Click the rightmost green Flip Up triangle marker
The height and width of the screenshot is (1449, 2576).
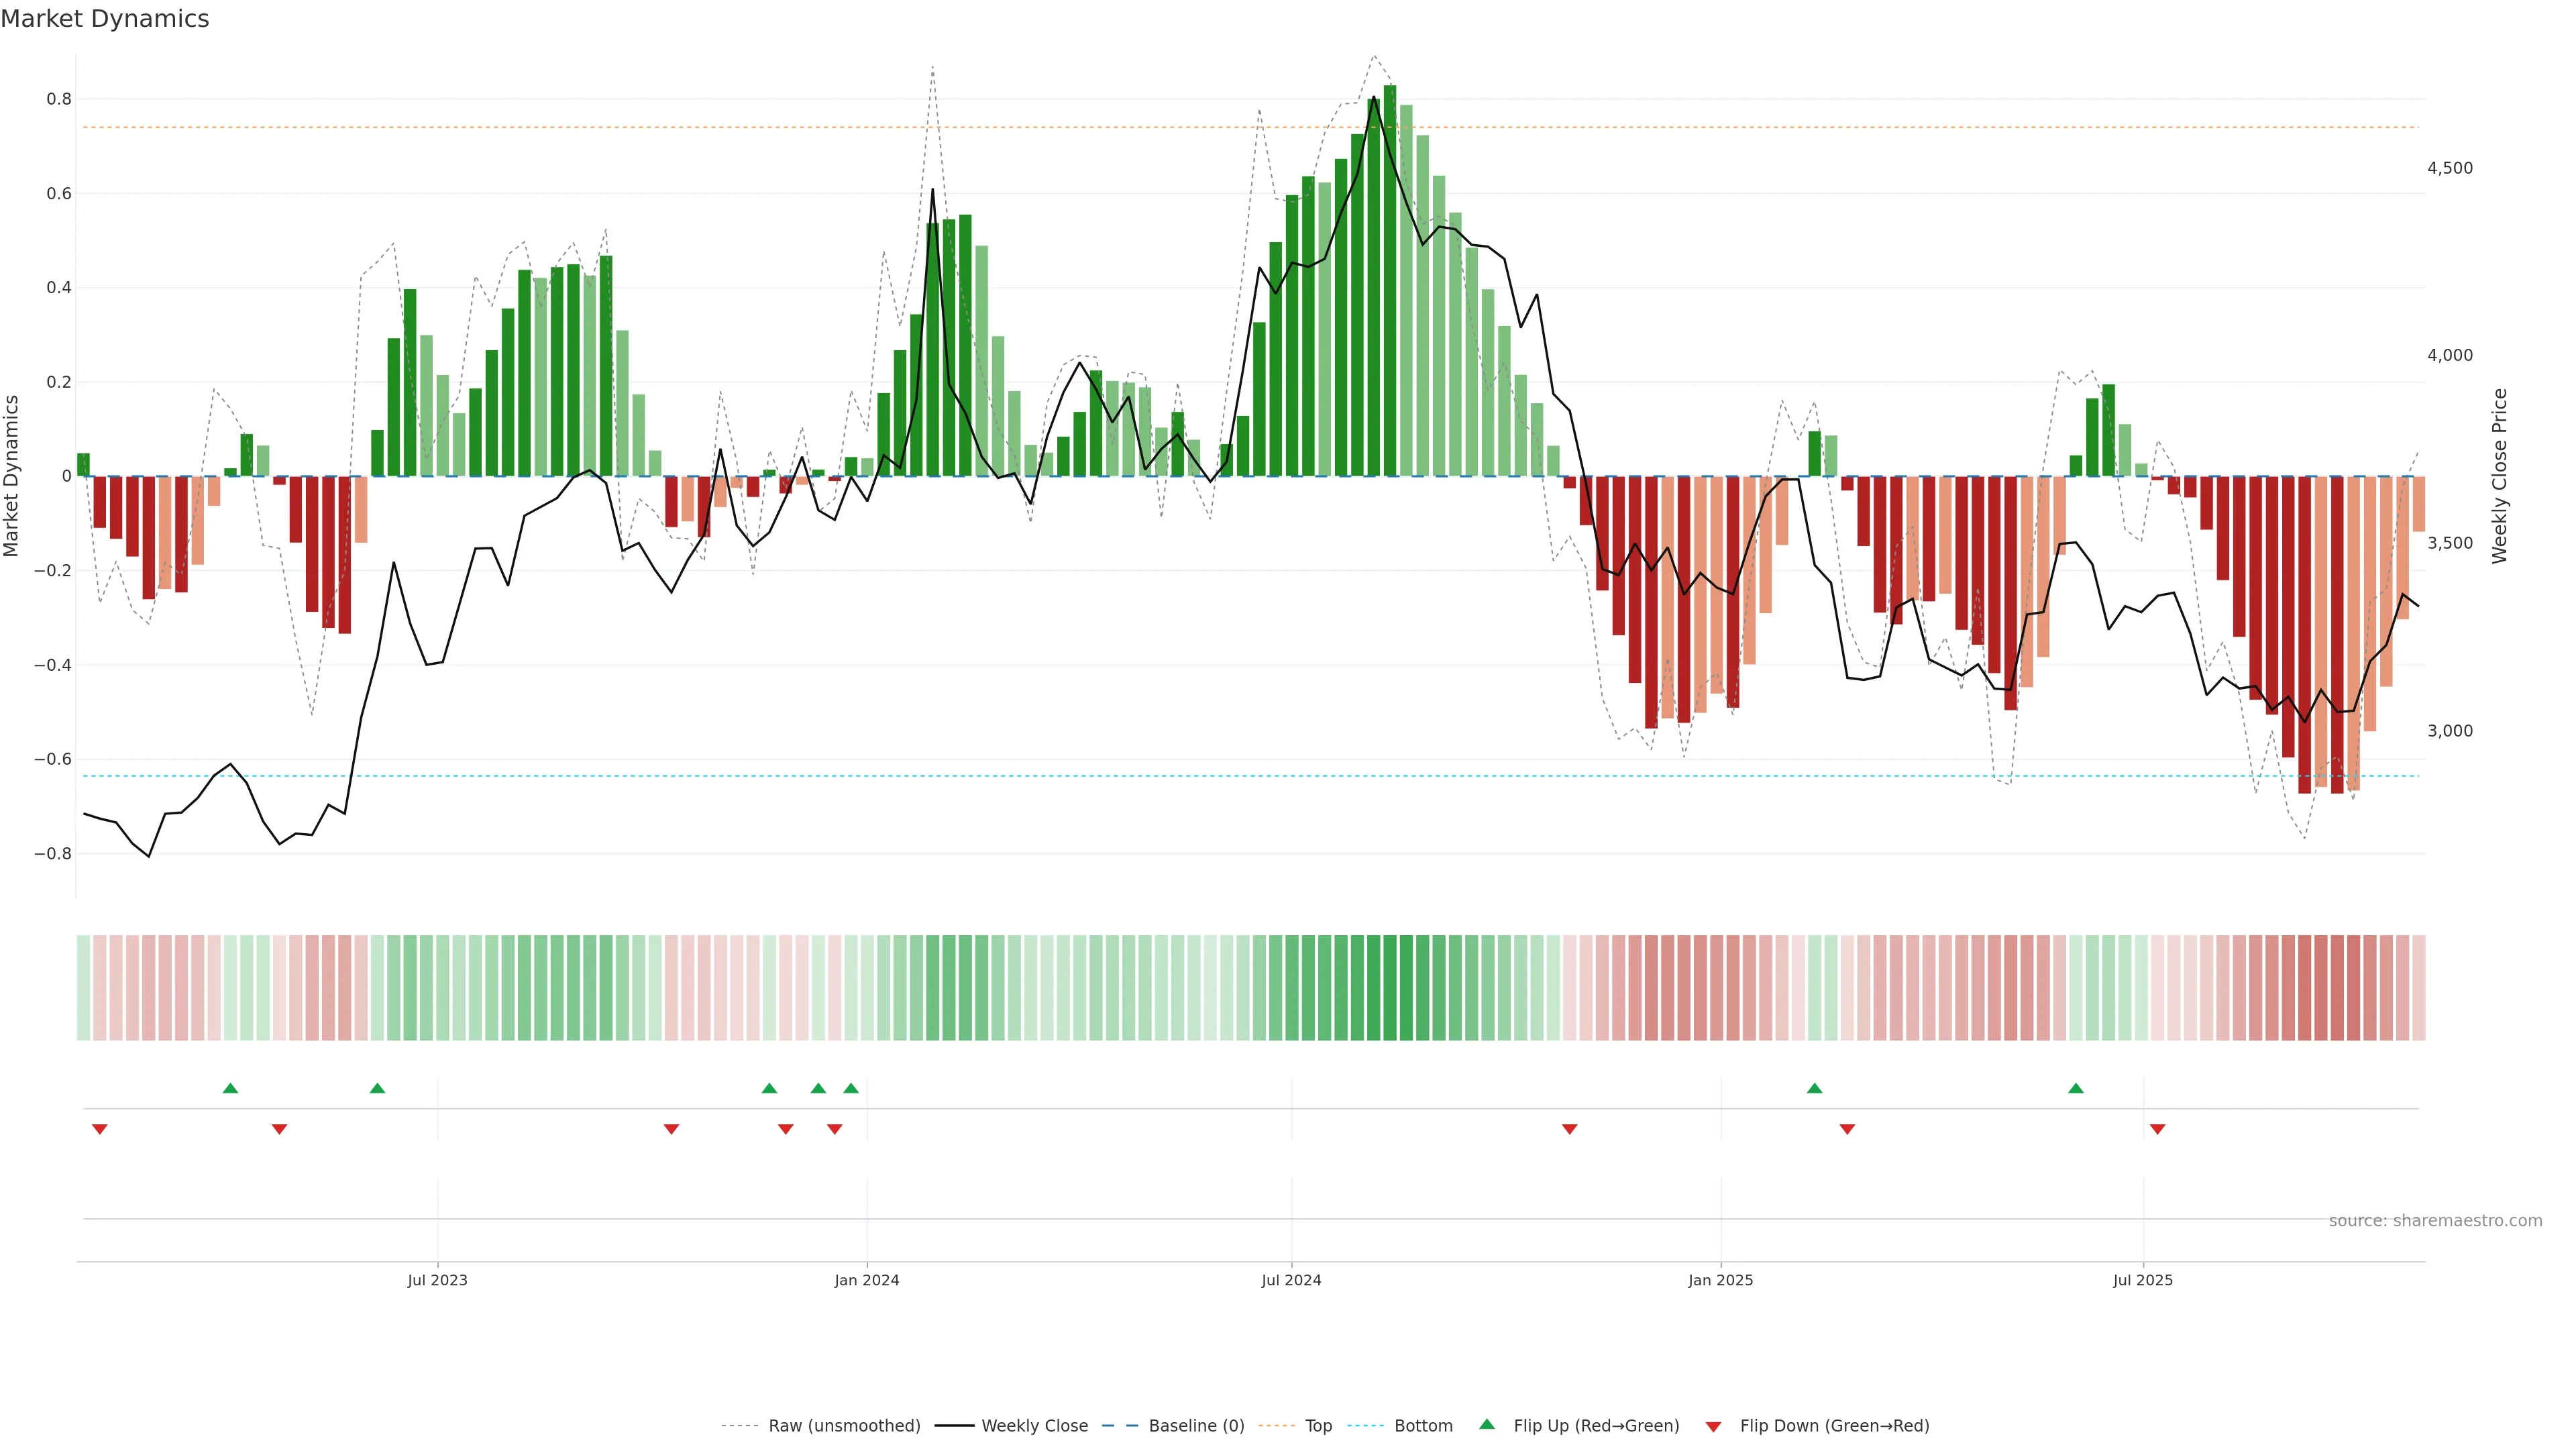(2076, 1088)
